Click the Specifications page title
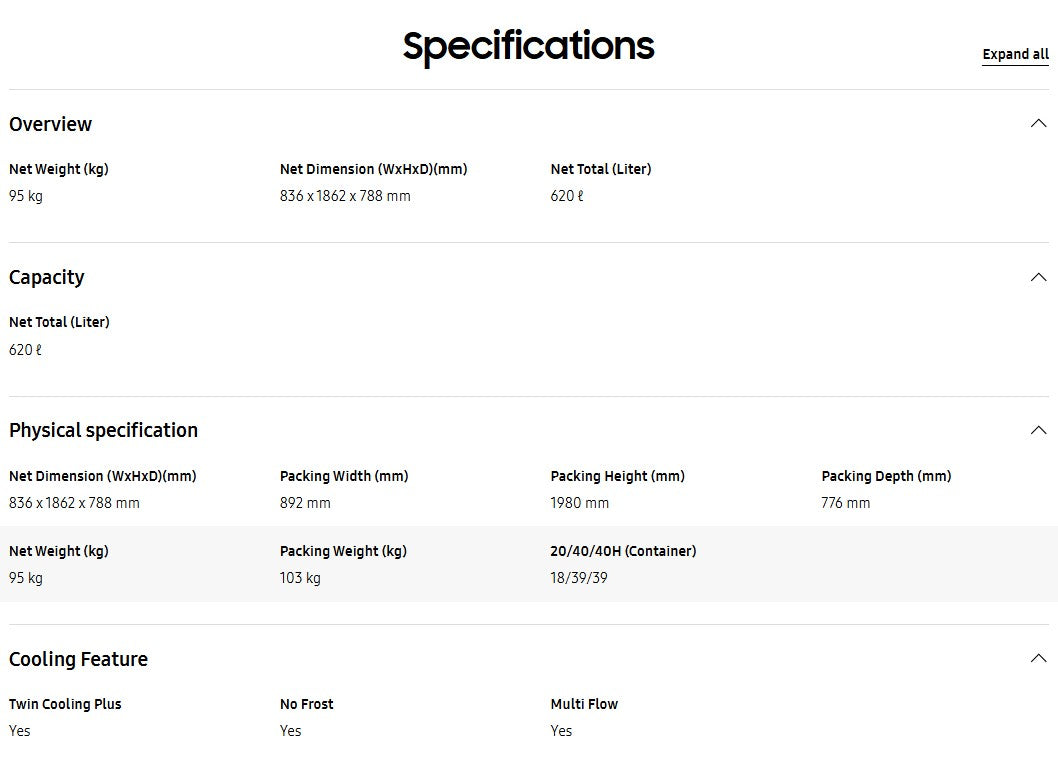Image resolution: width=1058 pixels, height=777 pixels. point(528,47)
